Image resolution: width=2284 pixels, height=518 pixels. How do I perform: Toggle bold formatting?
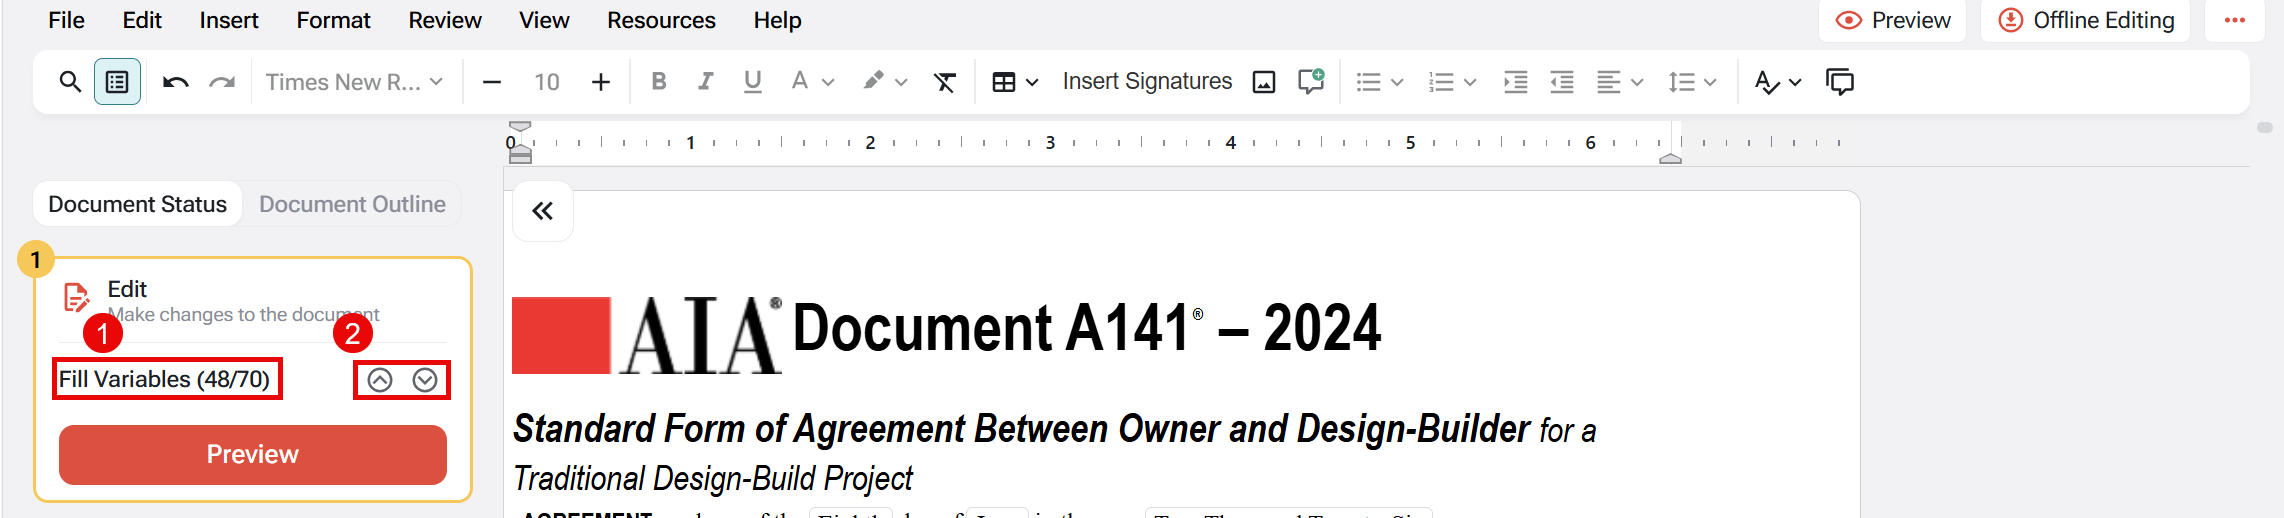pos(659,81)
